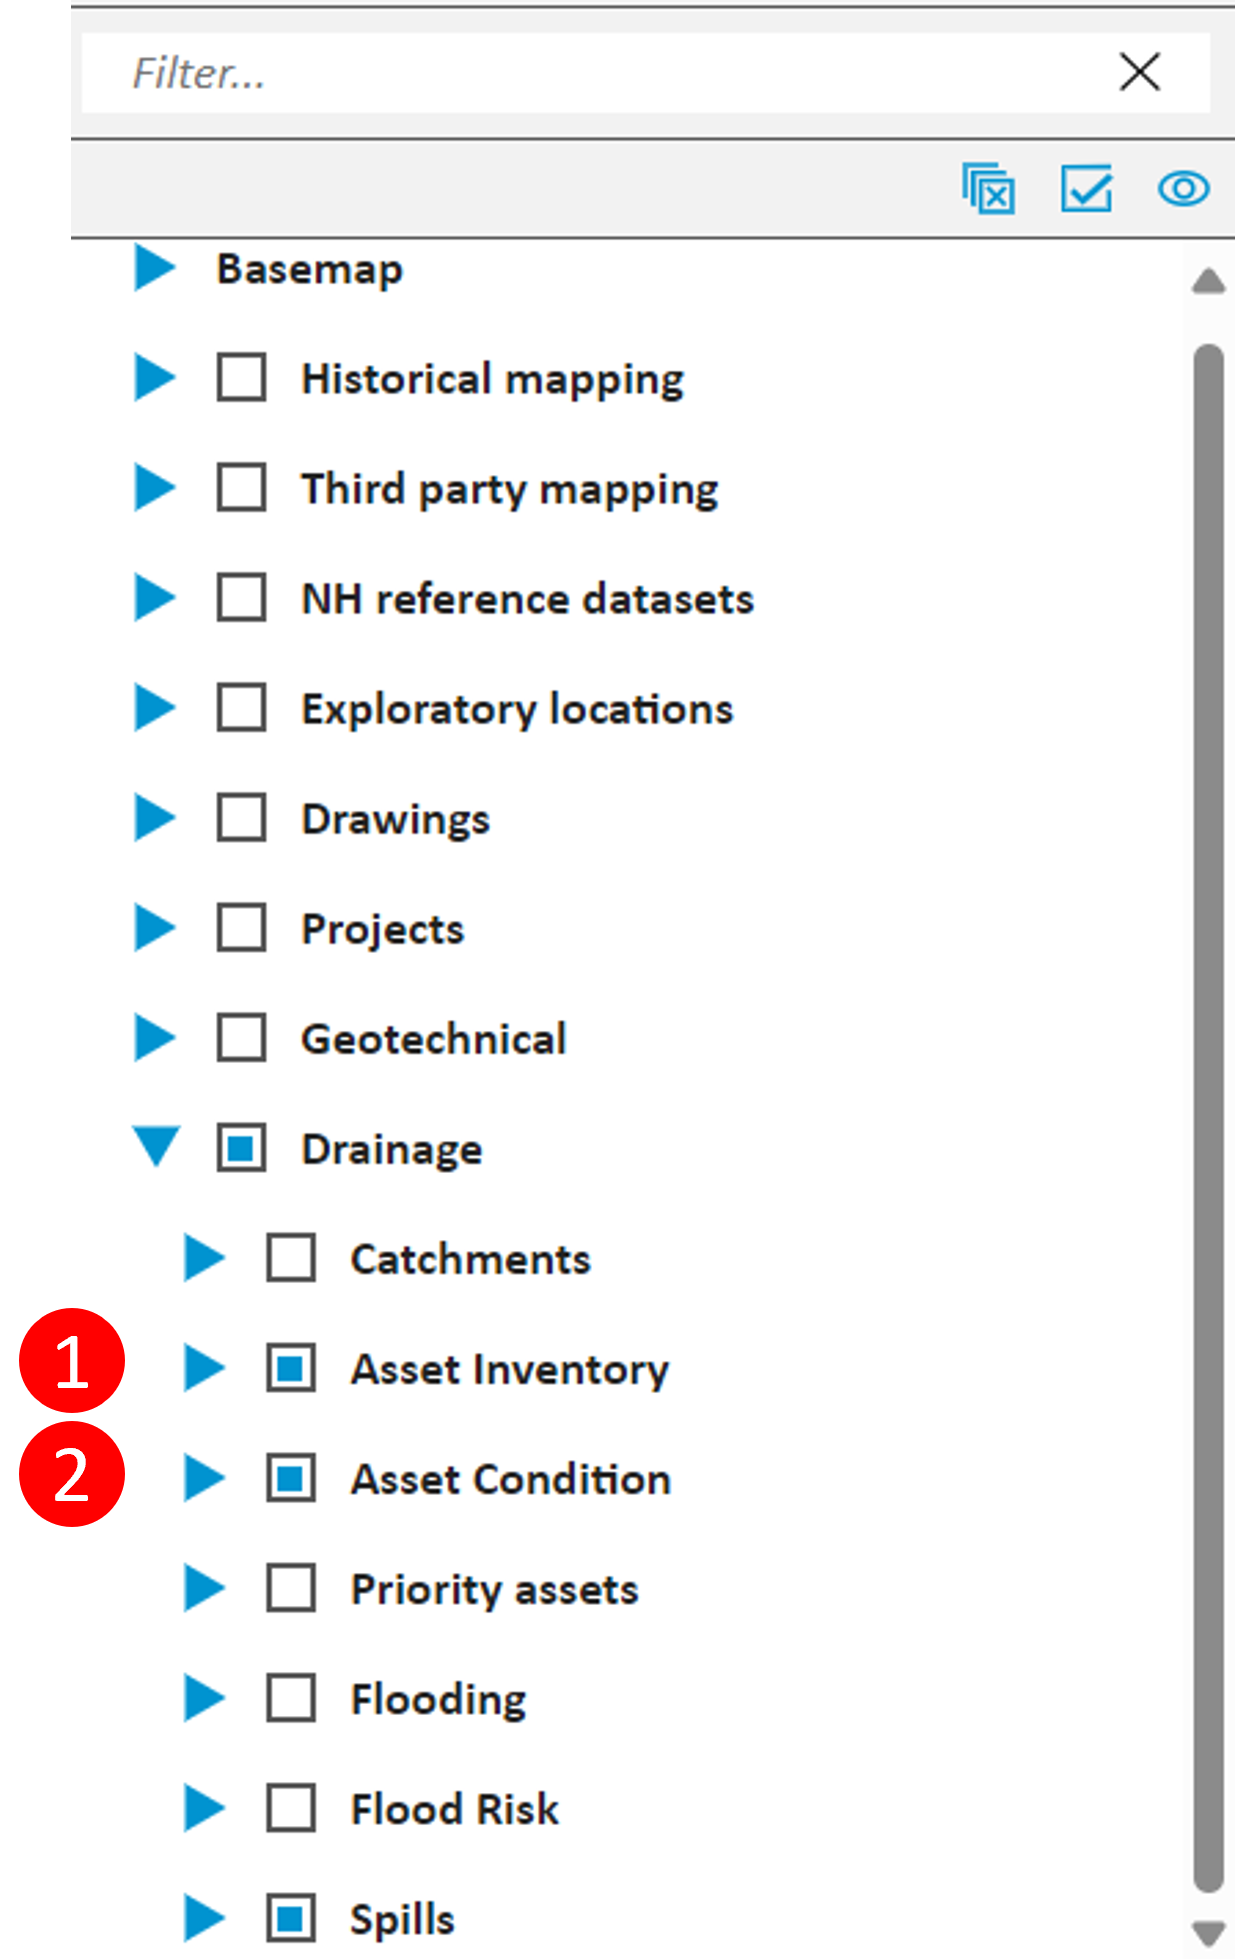The image size is (1235, 1959).
Task: Click the scrollbar up arrow
Action: 1208,281
